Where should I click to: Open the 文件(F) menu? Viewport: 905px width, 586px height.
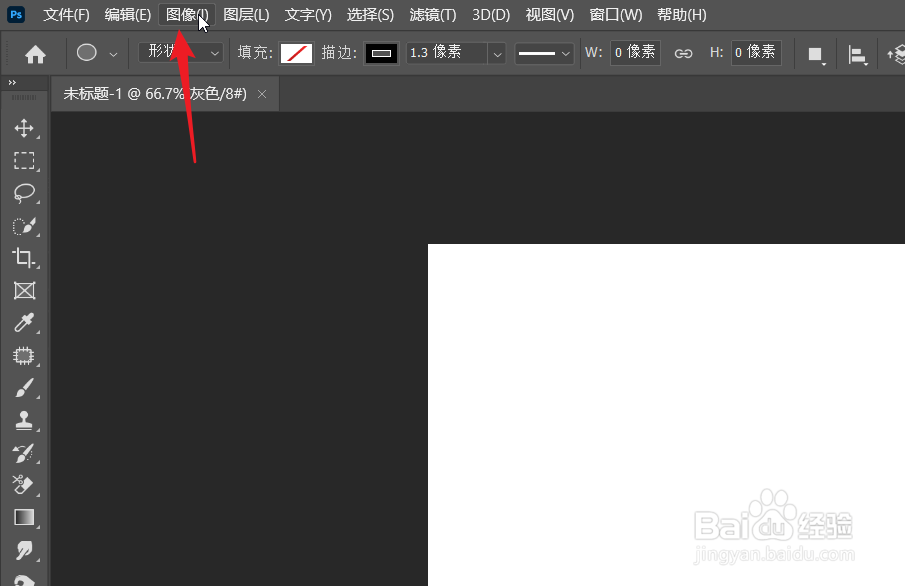click(66, 14)
